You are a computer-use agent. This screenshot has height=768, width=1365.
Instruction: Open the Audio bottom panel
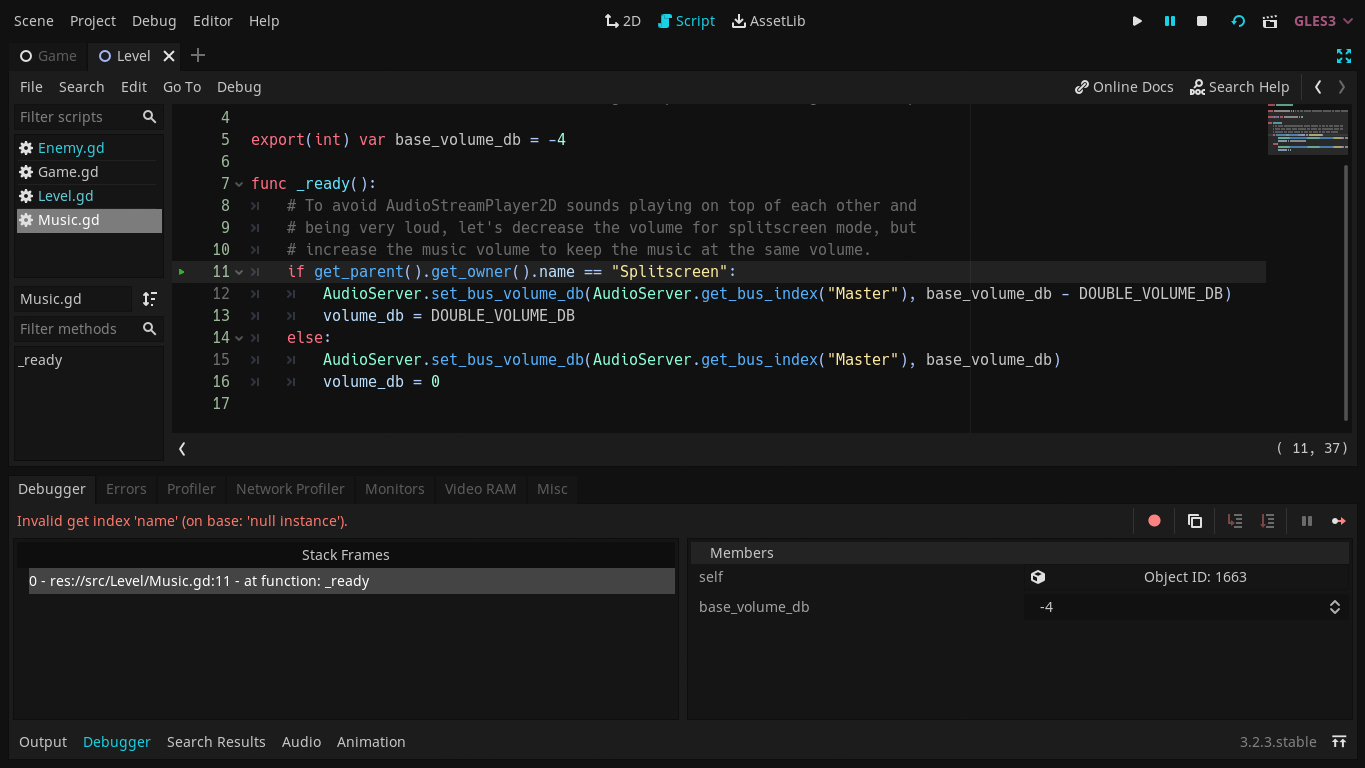301,742
